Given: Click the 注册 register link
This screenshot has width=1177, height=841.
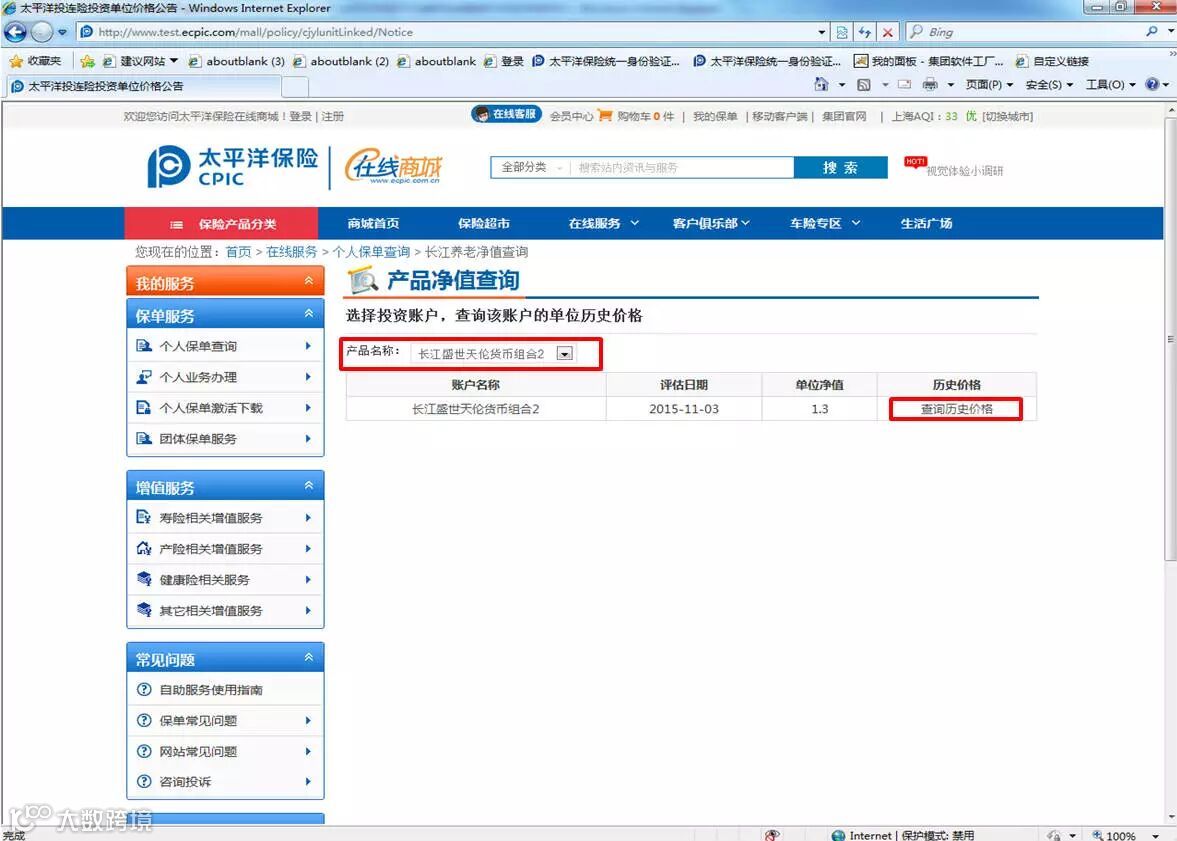Looking at the screenshot, I should 333,116.
